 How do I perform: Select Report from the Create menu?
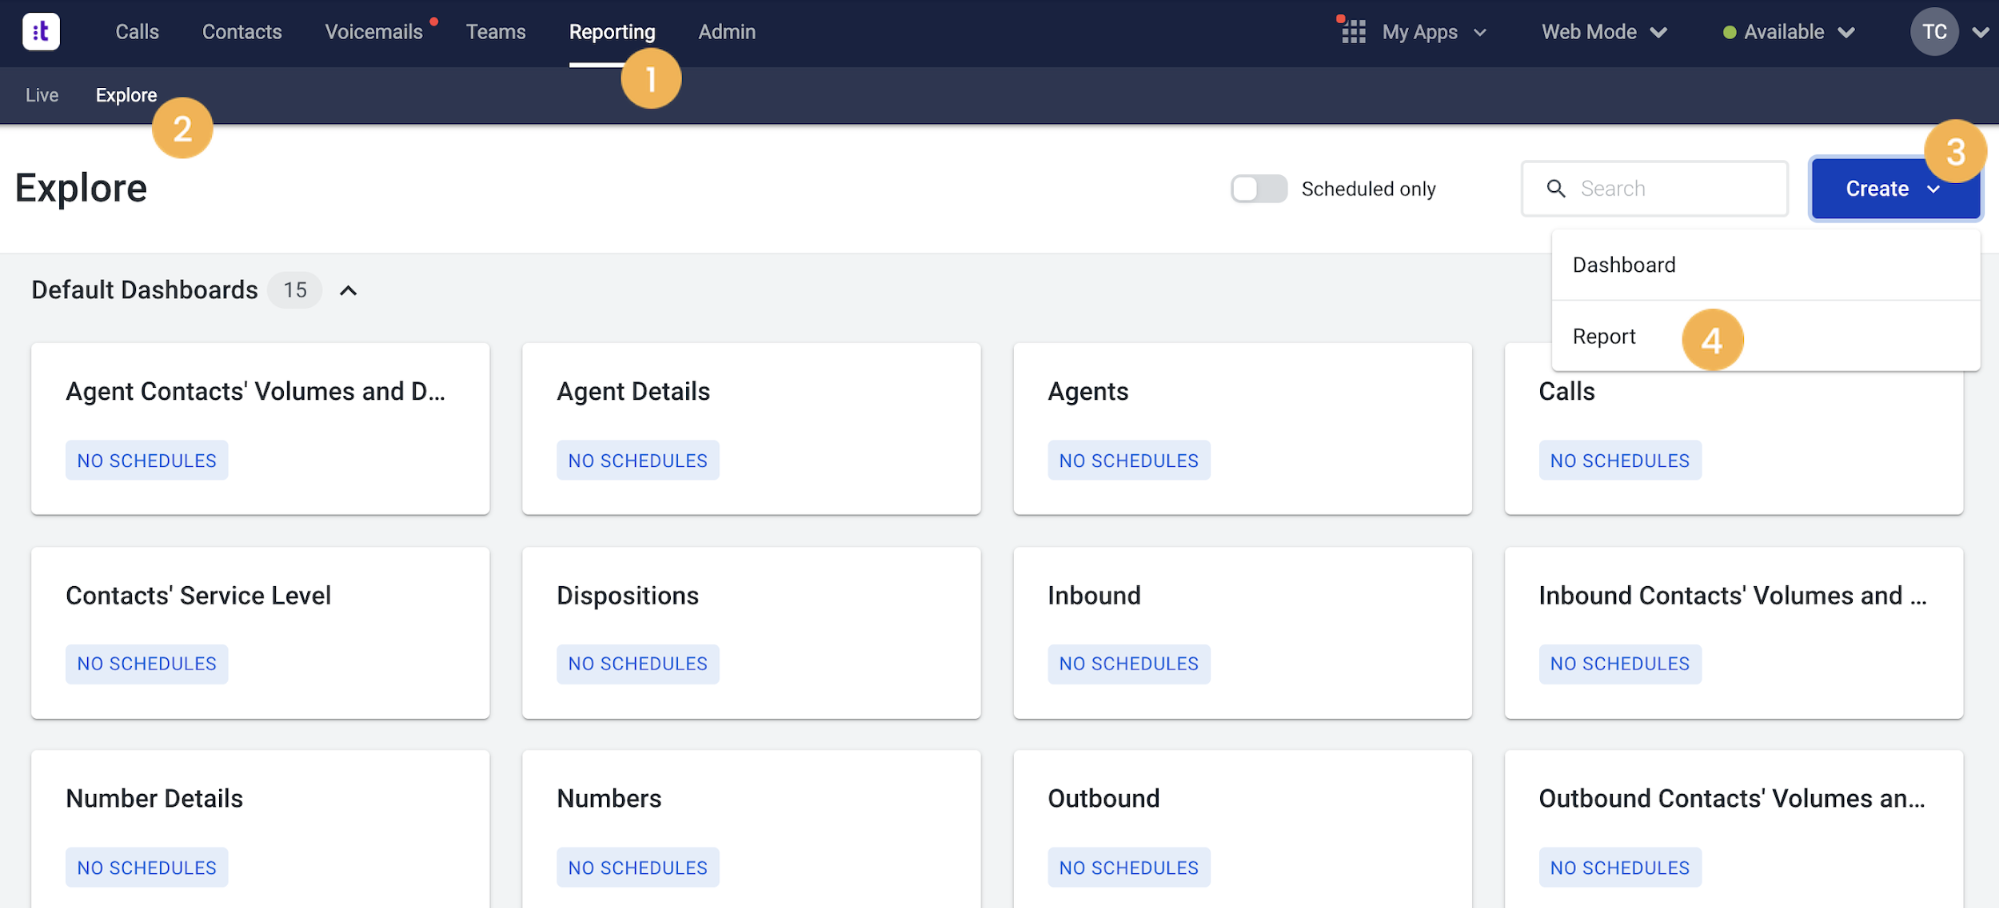click(1603, 336)
